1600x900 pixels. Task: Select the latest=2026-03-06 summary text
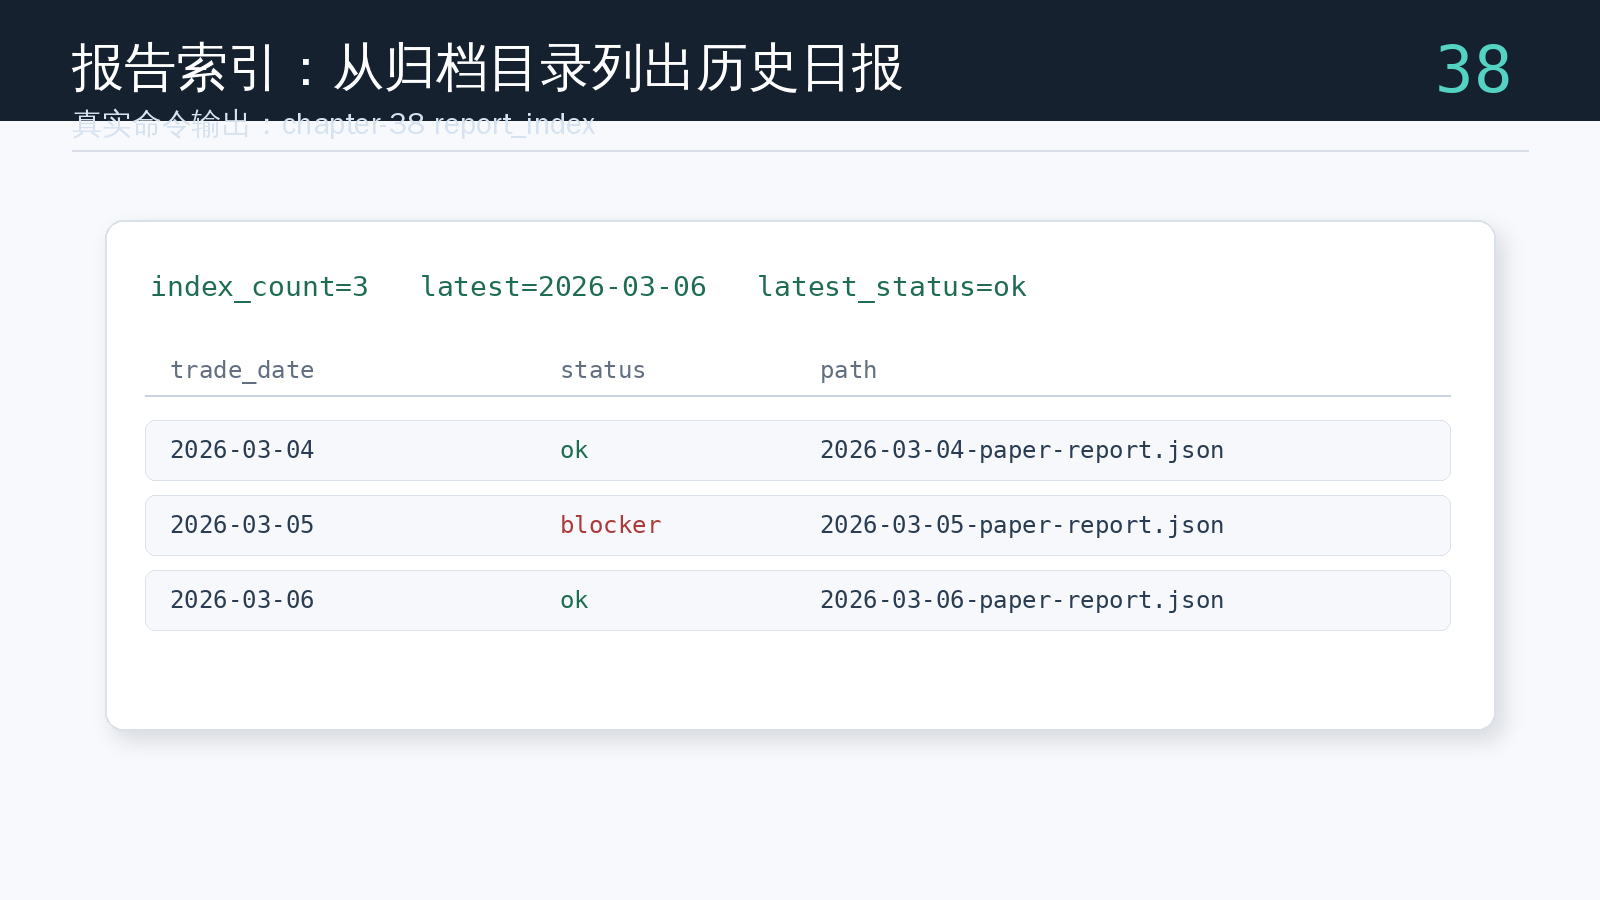(x=563, y=287)
